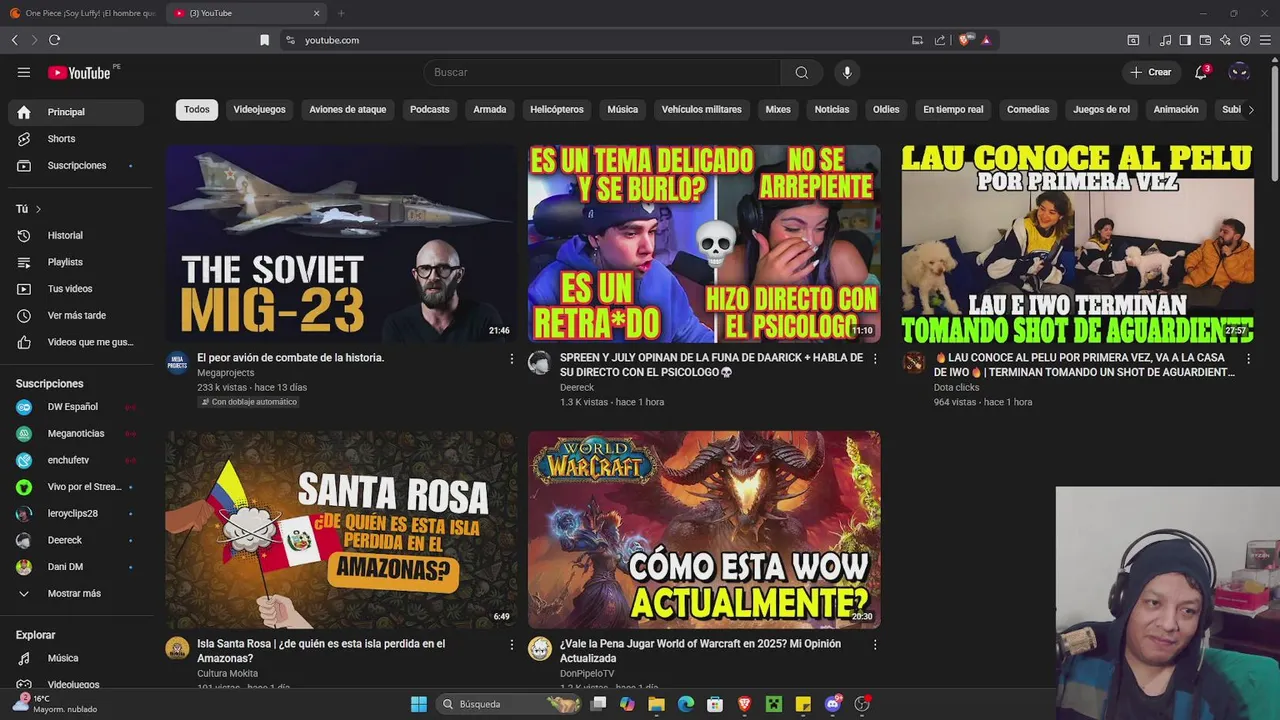Open the browser main menu
This screenshot has width=1280, height=720.
coord(1266,40)
